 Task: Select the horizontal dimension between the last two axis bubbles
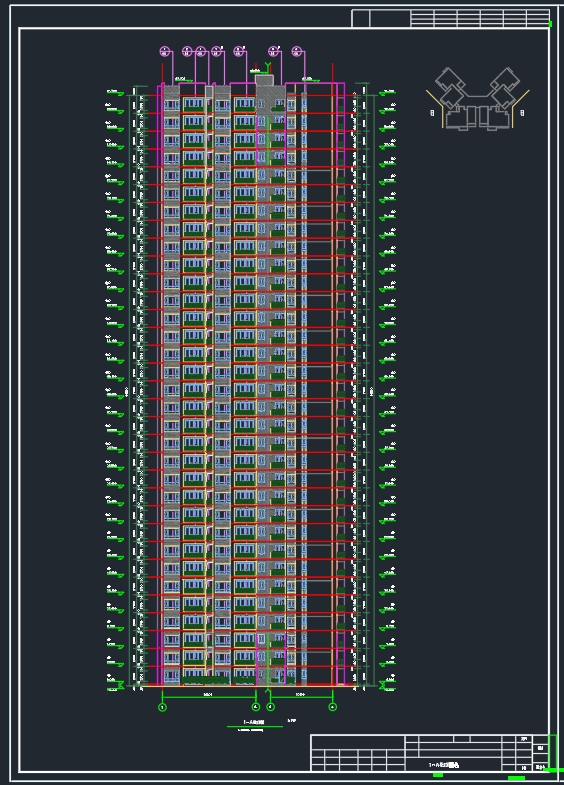(x=301, y=696)
